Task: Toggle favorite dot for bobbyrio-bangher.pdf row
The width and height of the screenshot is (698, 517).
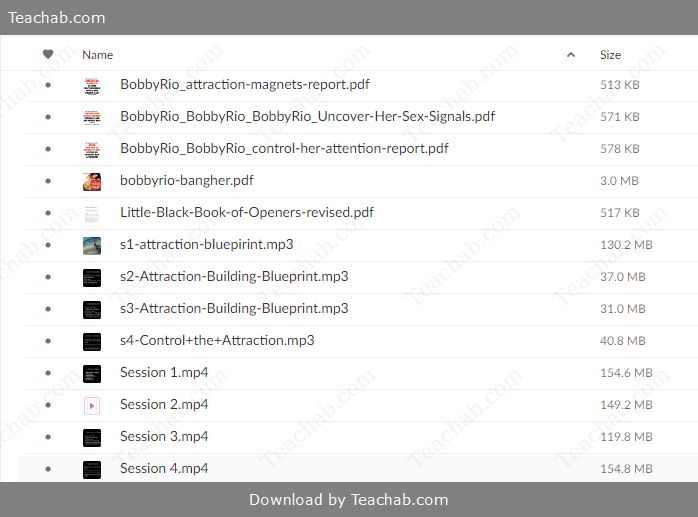Action: pos(48,181)
